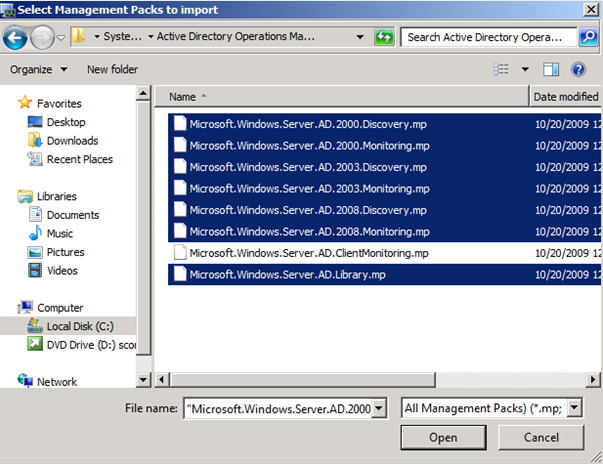
Task: Sort by the Name column header
Action: (x=342, y=96)
